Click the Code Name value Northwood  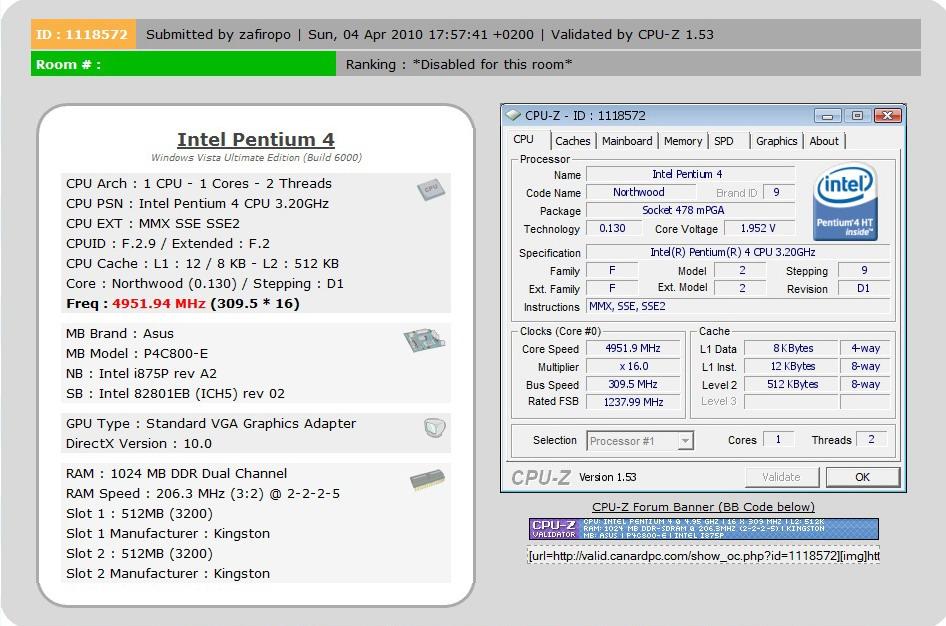click(640, 192)
